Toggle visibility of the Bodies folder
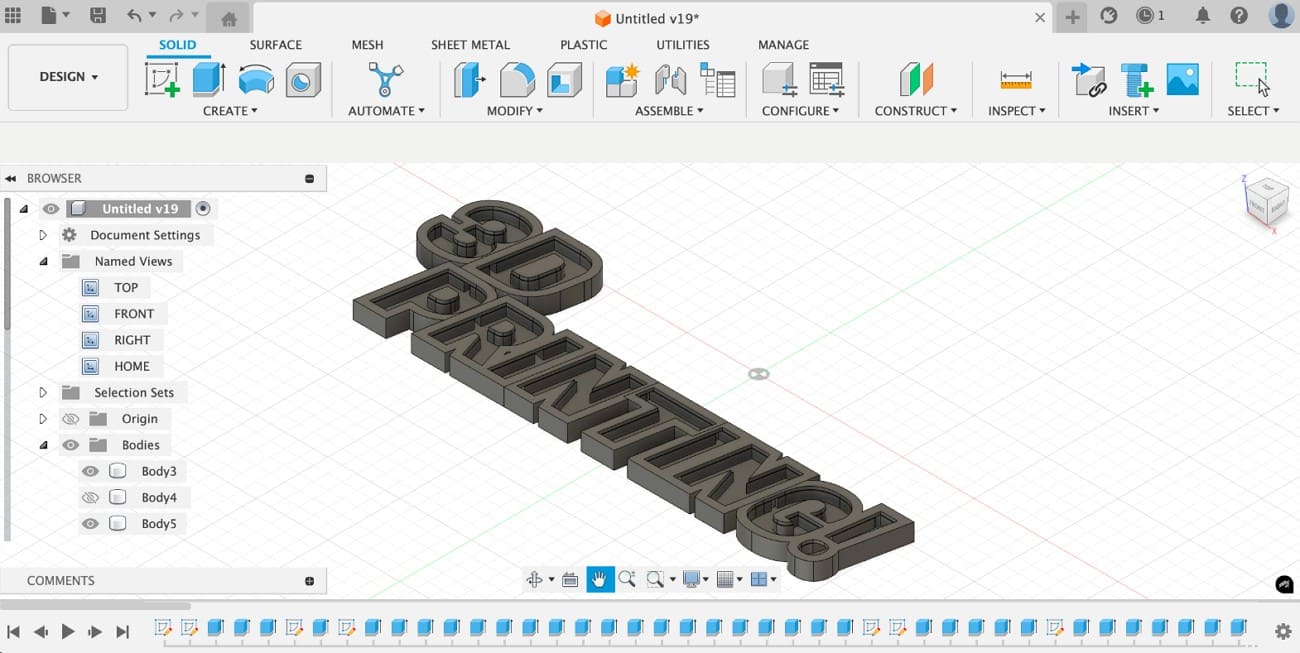 [x=71, y=444]
